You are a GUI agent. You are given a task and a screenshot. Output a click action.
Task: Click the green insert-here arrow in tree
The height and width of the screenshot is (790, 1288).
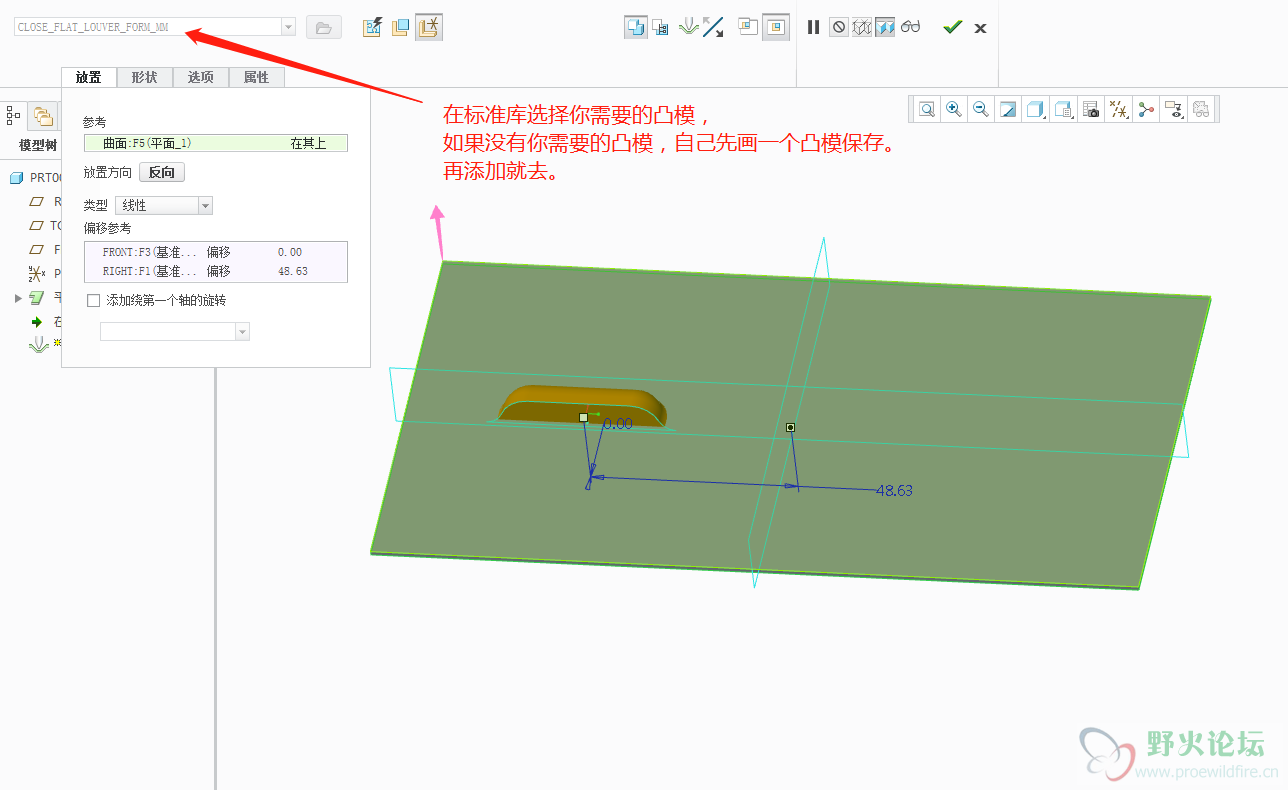pos(37,322)
